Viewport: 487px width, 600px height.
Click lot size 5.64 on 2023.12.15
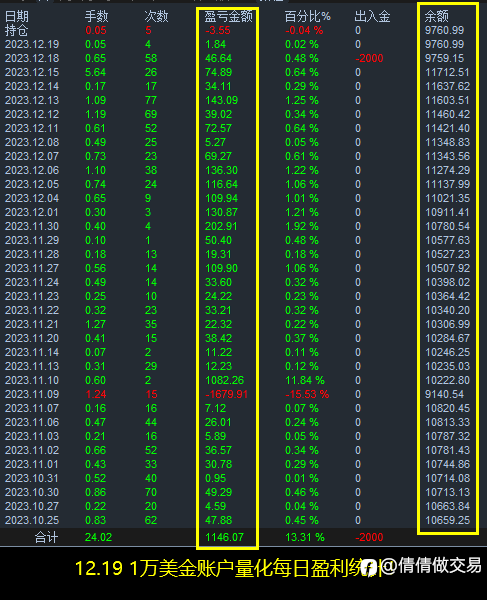coord(95,72)
